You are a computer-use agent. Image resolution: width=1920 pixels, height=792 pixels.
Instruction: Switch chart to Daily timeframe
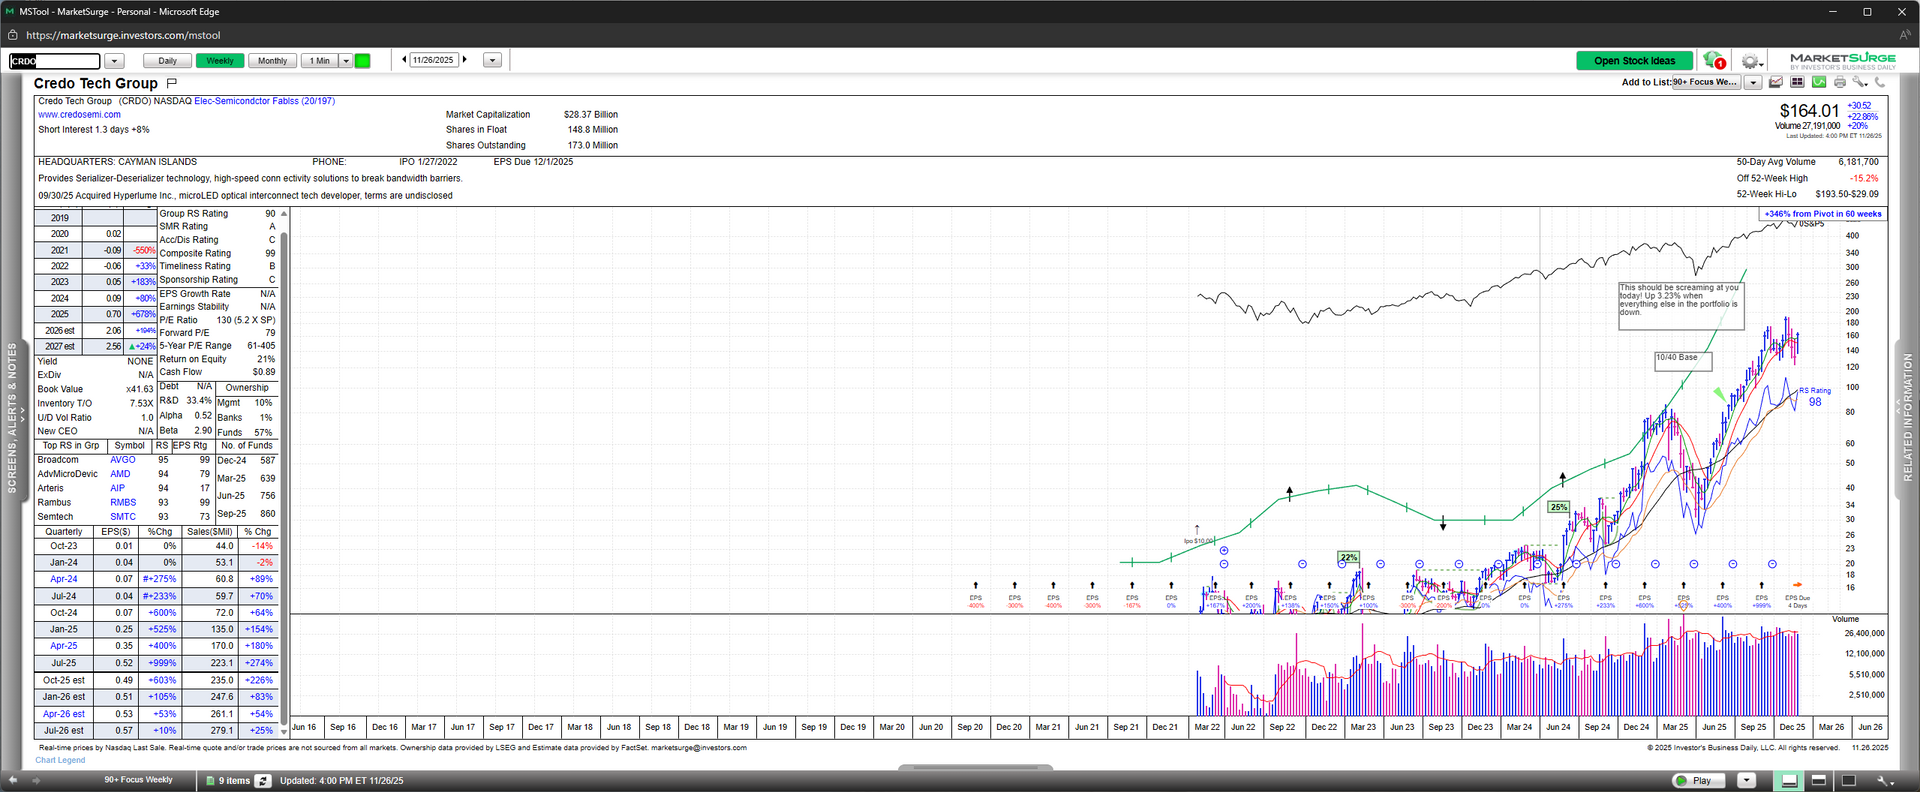coord(167,61)
